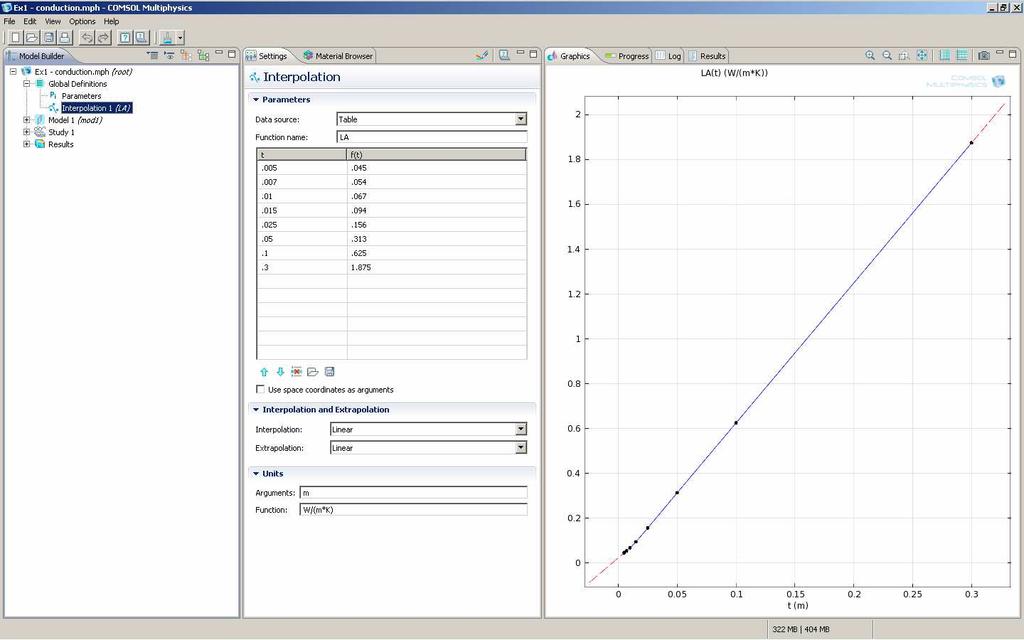Click the Save toolbar icon
1024x640 pixels.
point(48,37)
